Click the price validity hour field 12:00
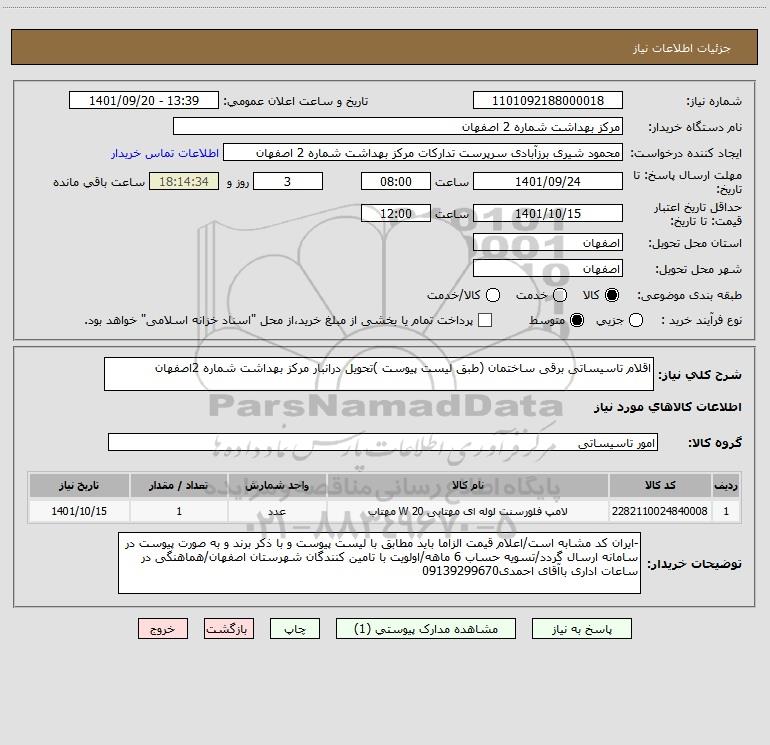 [396, 213]
